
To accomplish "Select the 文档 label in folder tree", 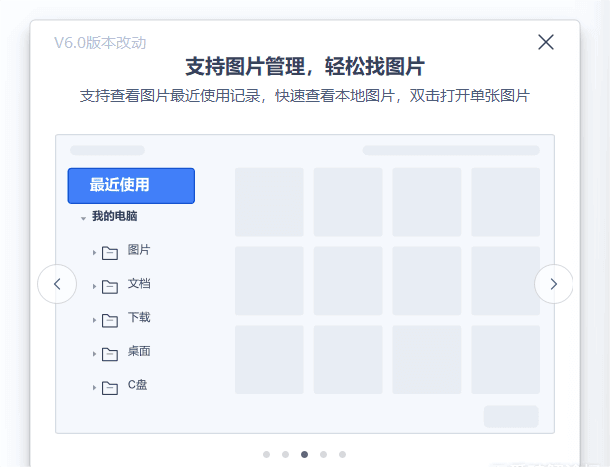I will tap(139, 283).
